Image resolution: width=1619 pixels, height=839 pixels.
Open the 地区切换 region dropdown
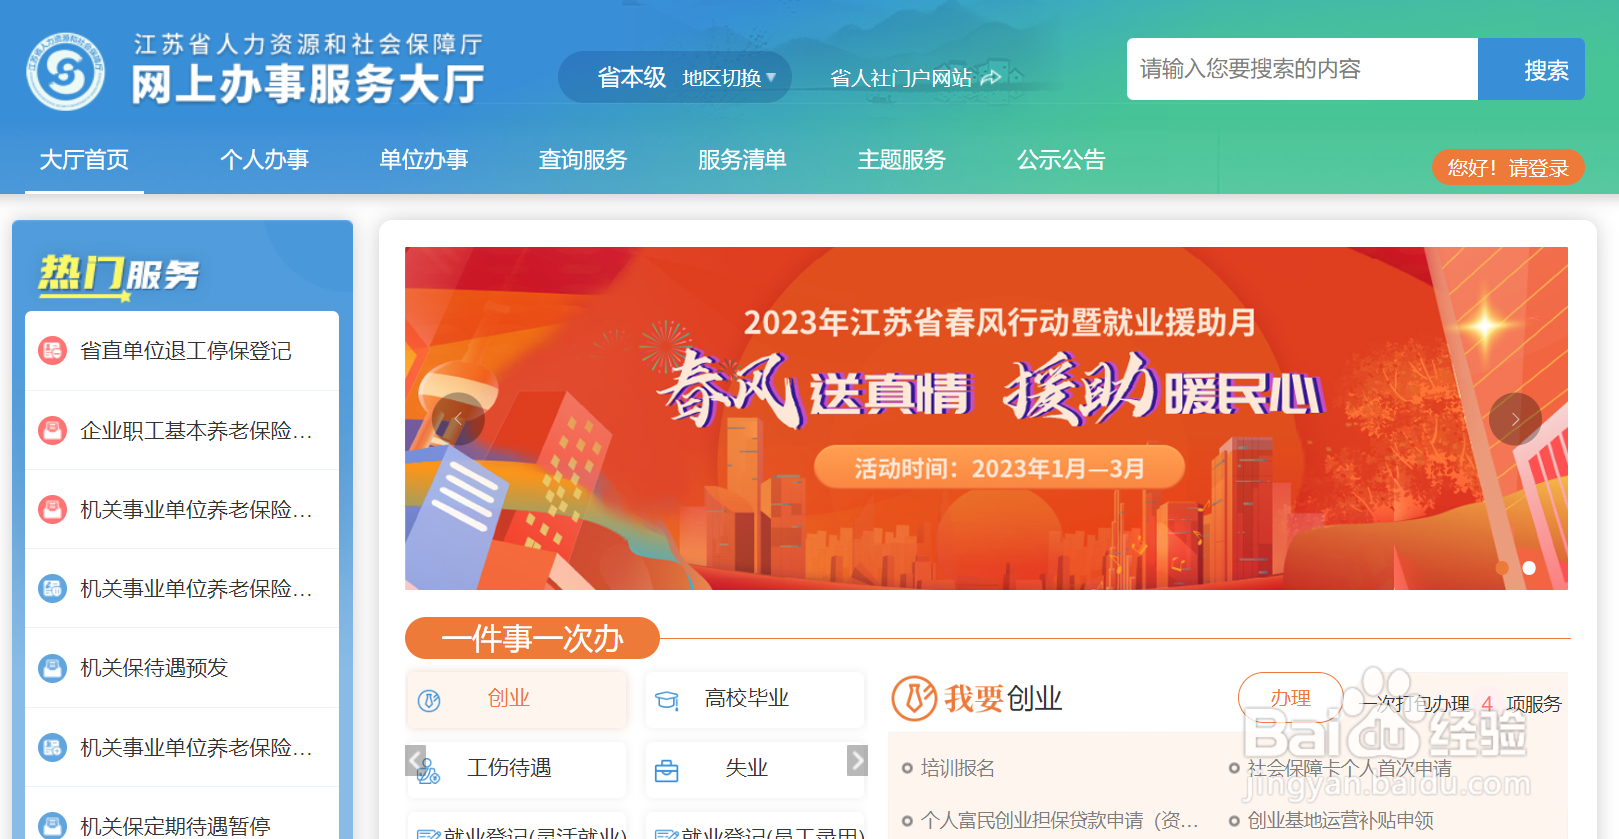729,77
